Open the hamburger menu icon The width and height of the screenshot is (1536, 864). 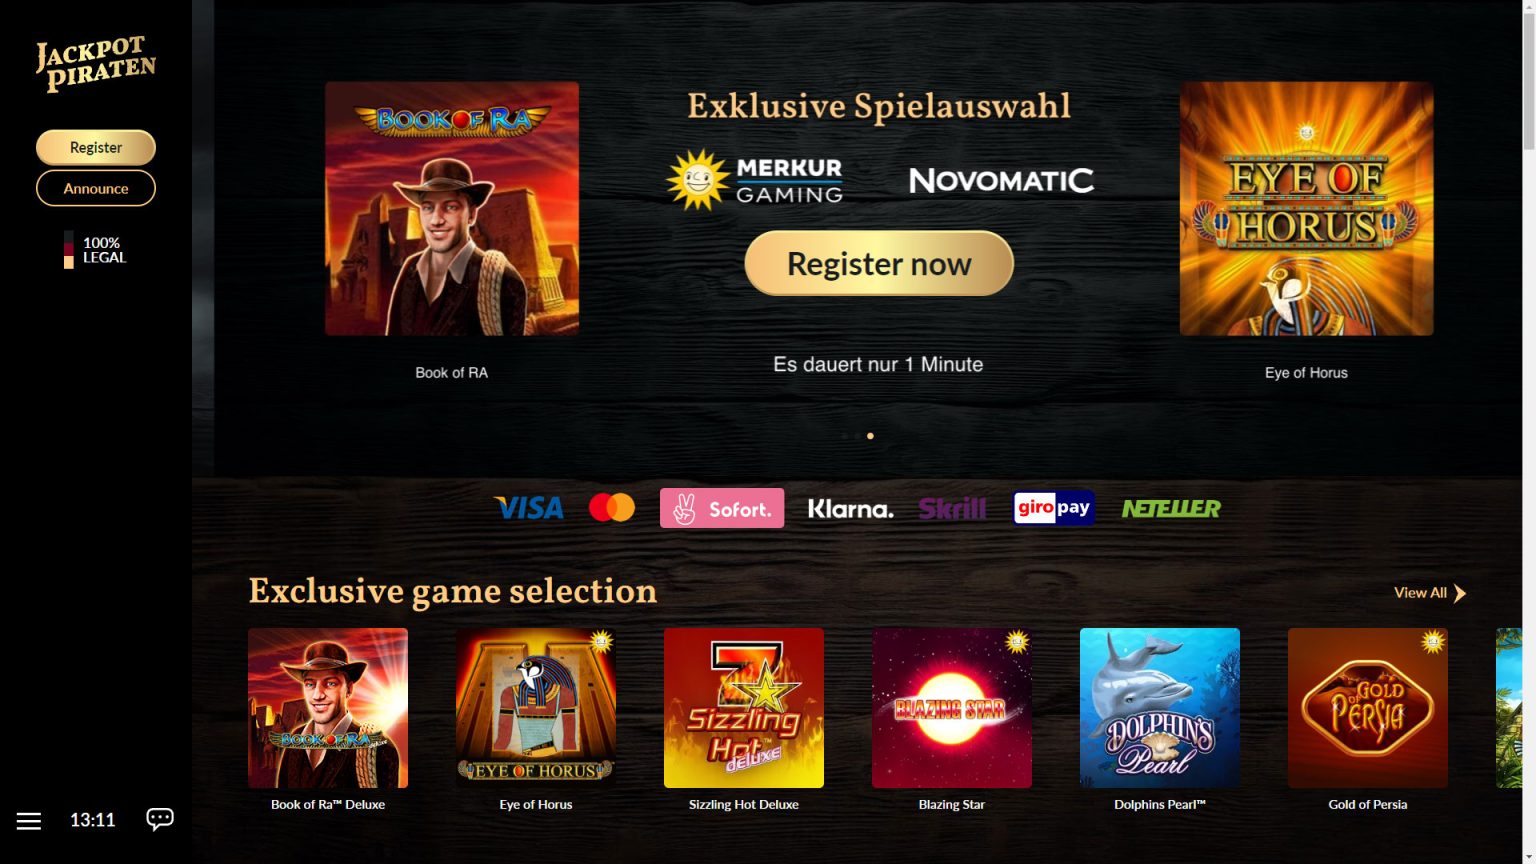point(29,821)
